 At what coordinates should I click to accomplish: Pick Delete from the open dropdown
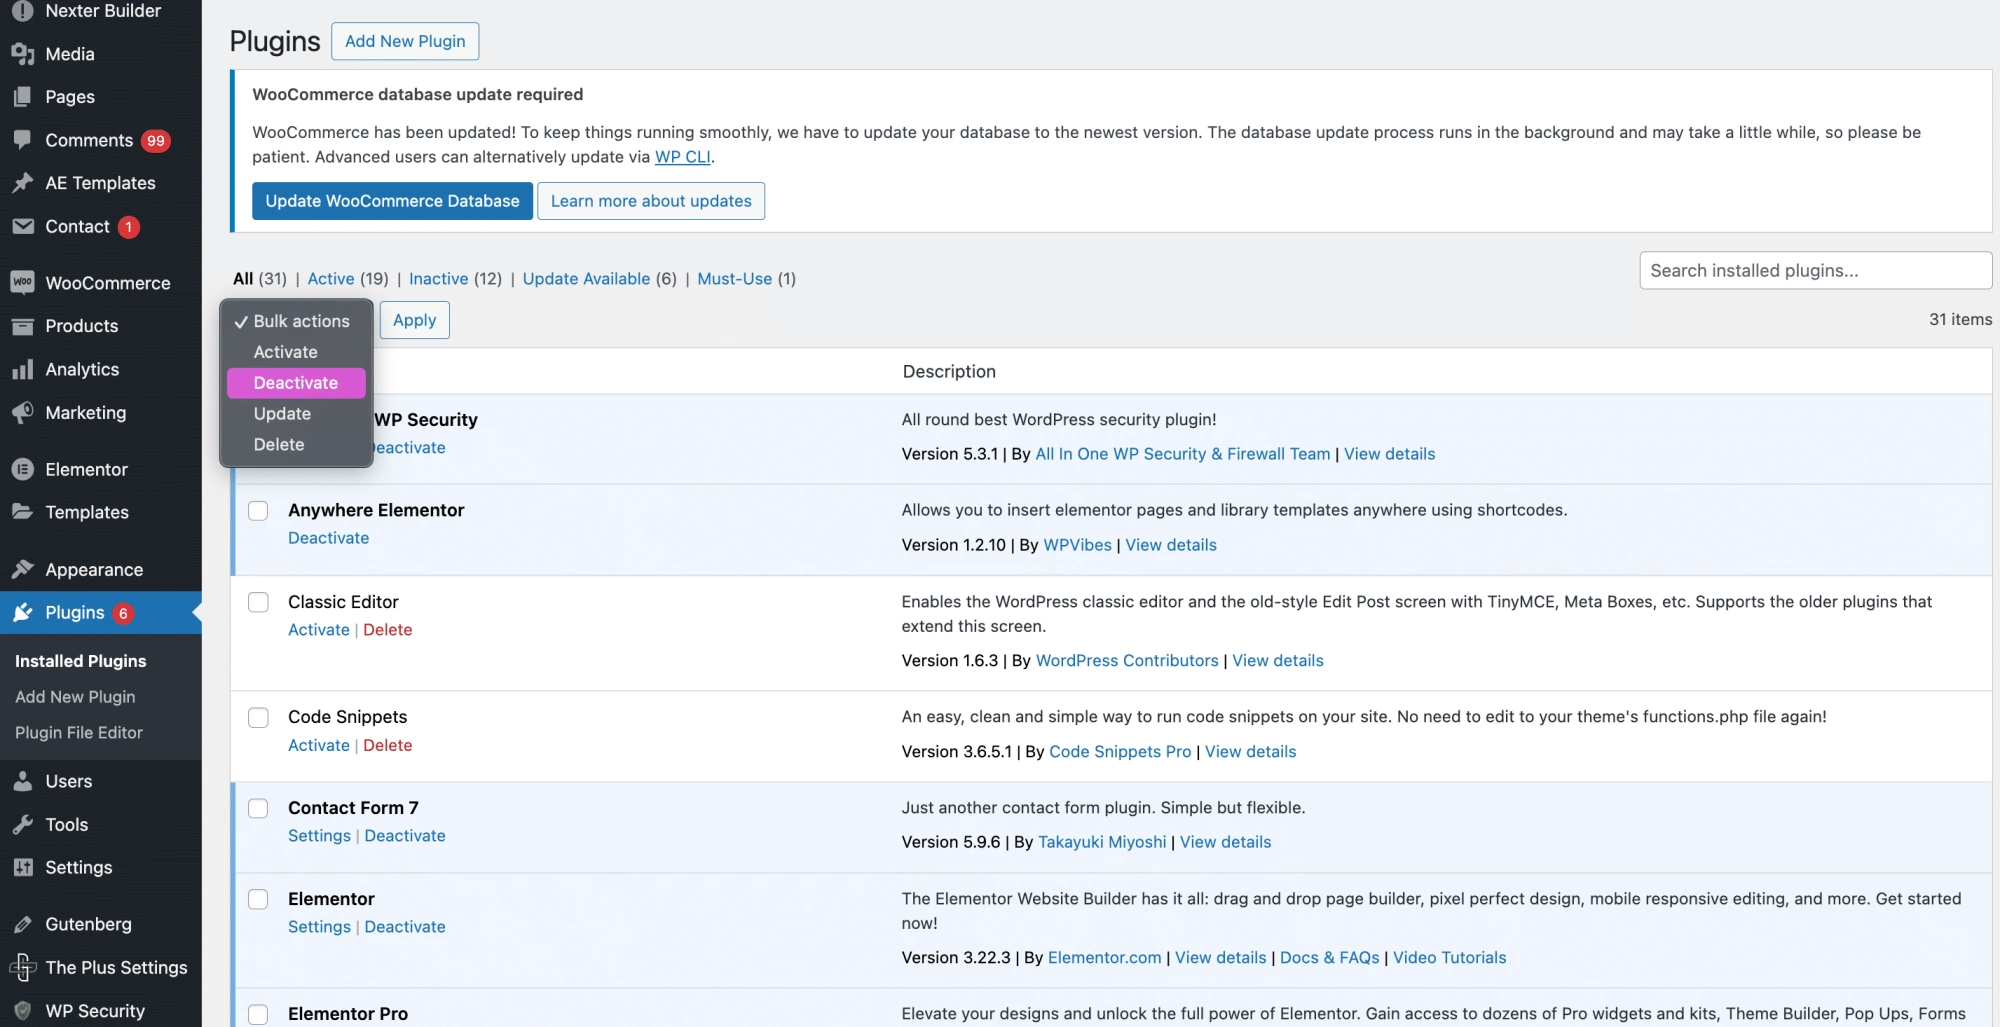tap(278, 445)
